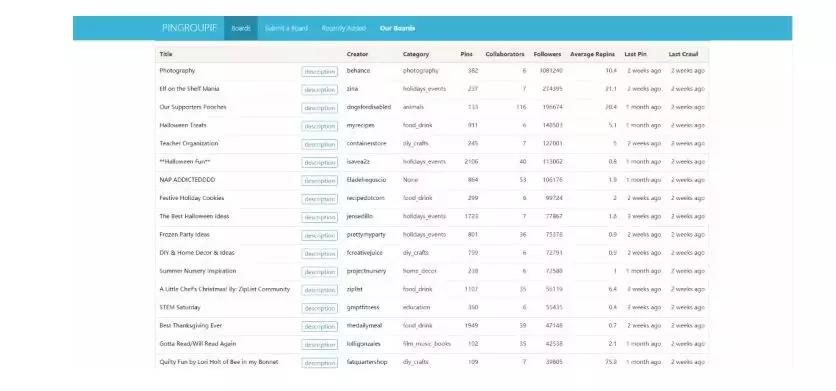
Task: Show description for Festive Holiday Cookies board
Action: click(x=319, y=199)
